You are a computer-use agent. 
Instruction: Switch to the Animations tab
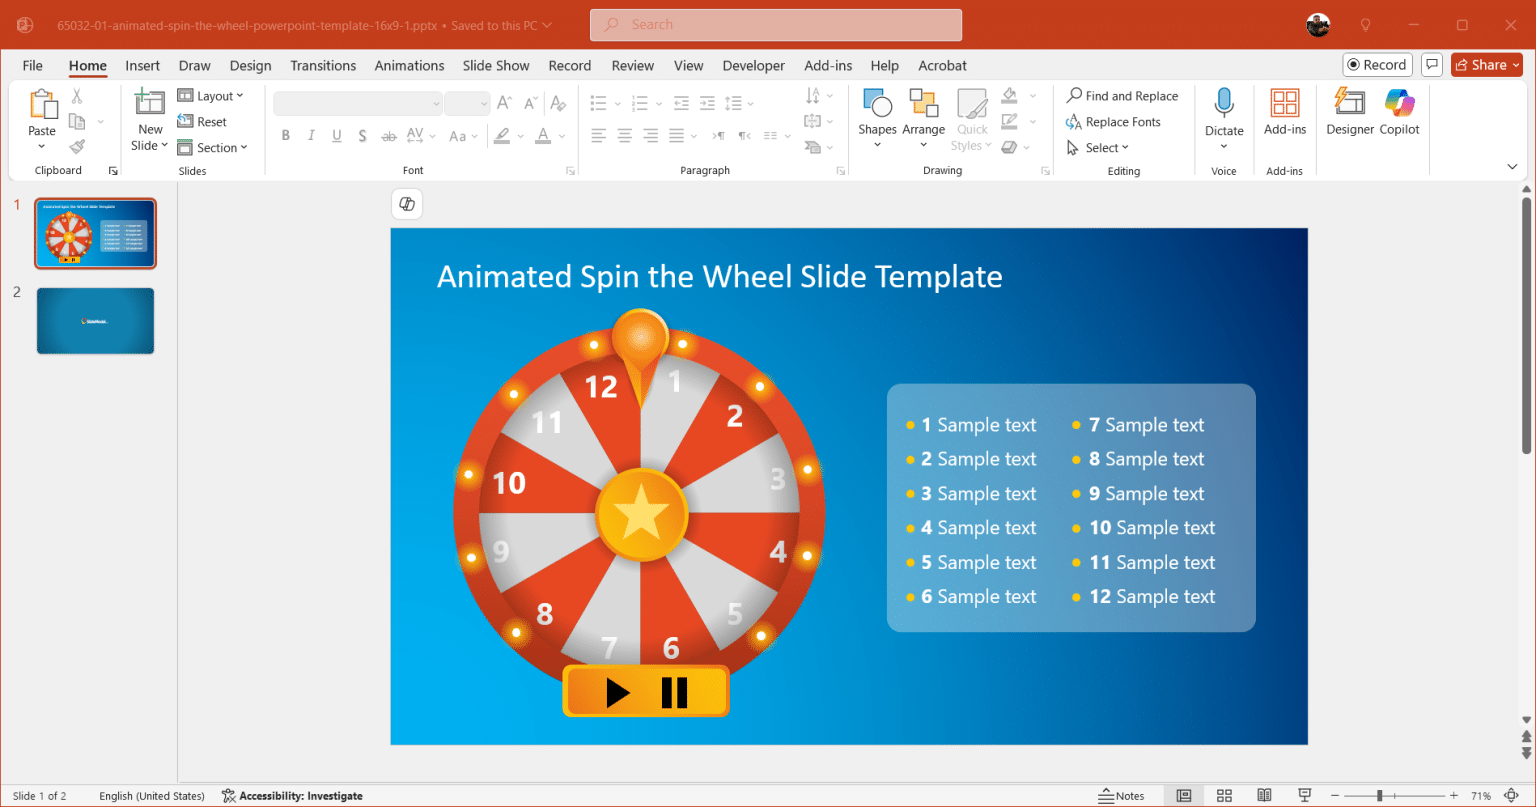409,65
